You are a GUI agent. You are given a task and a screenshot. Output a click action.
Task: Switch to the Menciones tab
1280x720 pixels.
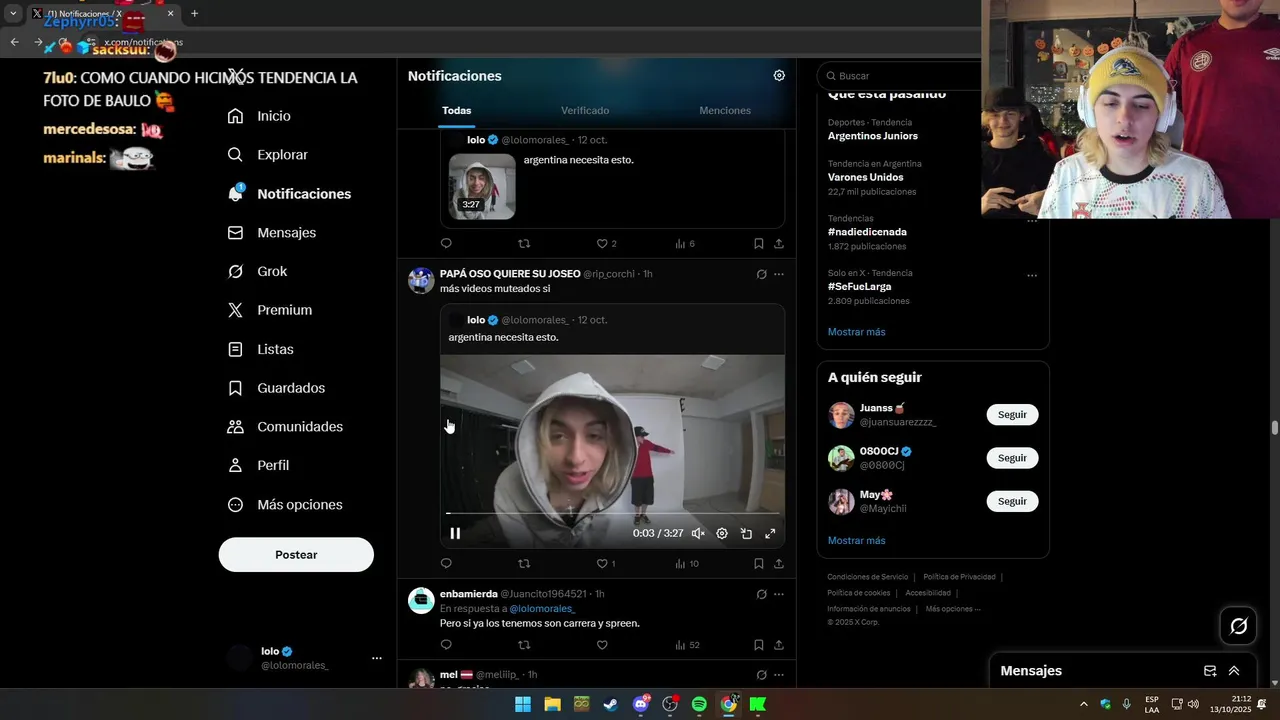click(x=725, y=110)
